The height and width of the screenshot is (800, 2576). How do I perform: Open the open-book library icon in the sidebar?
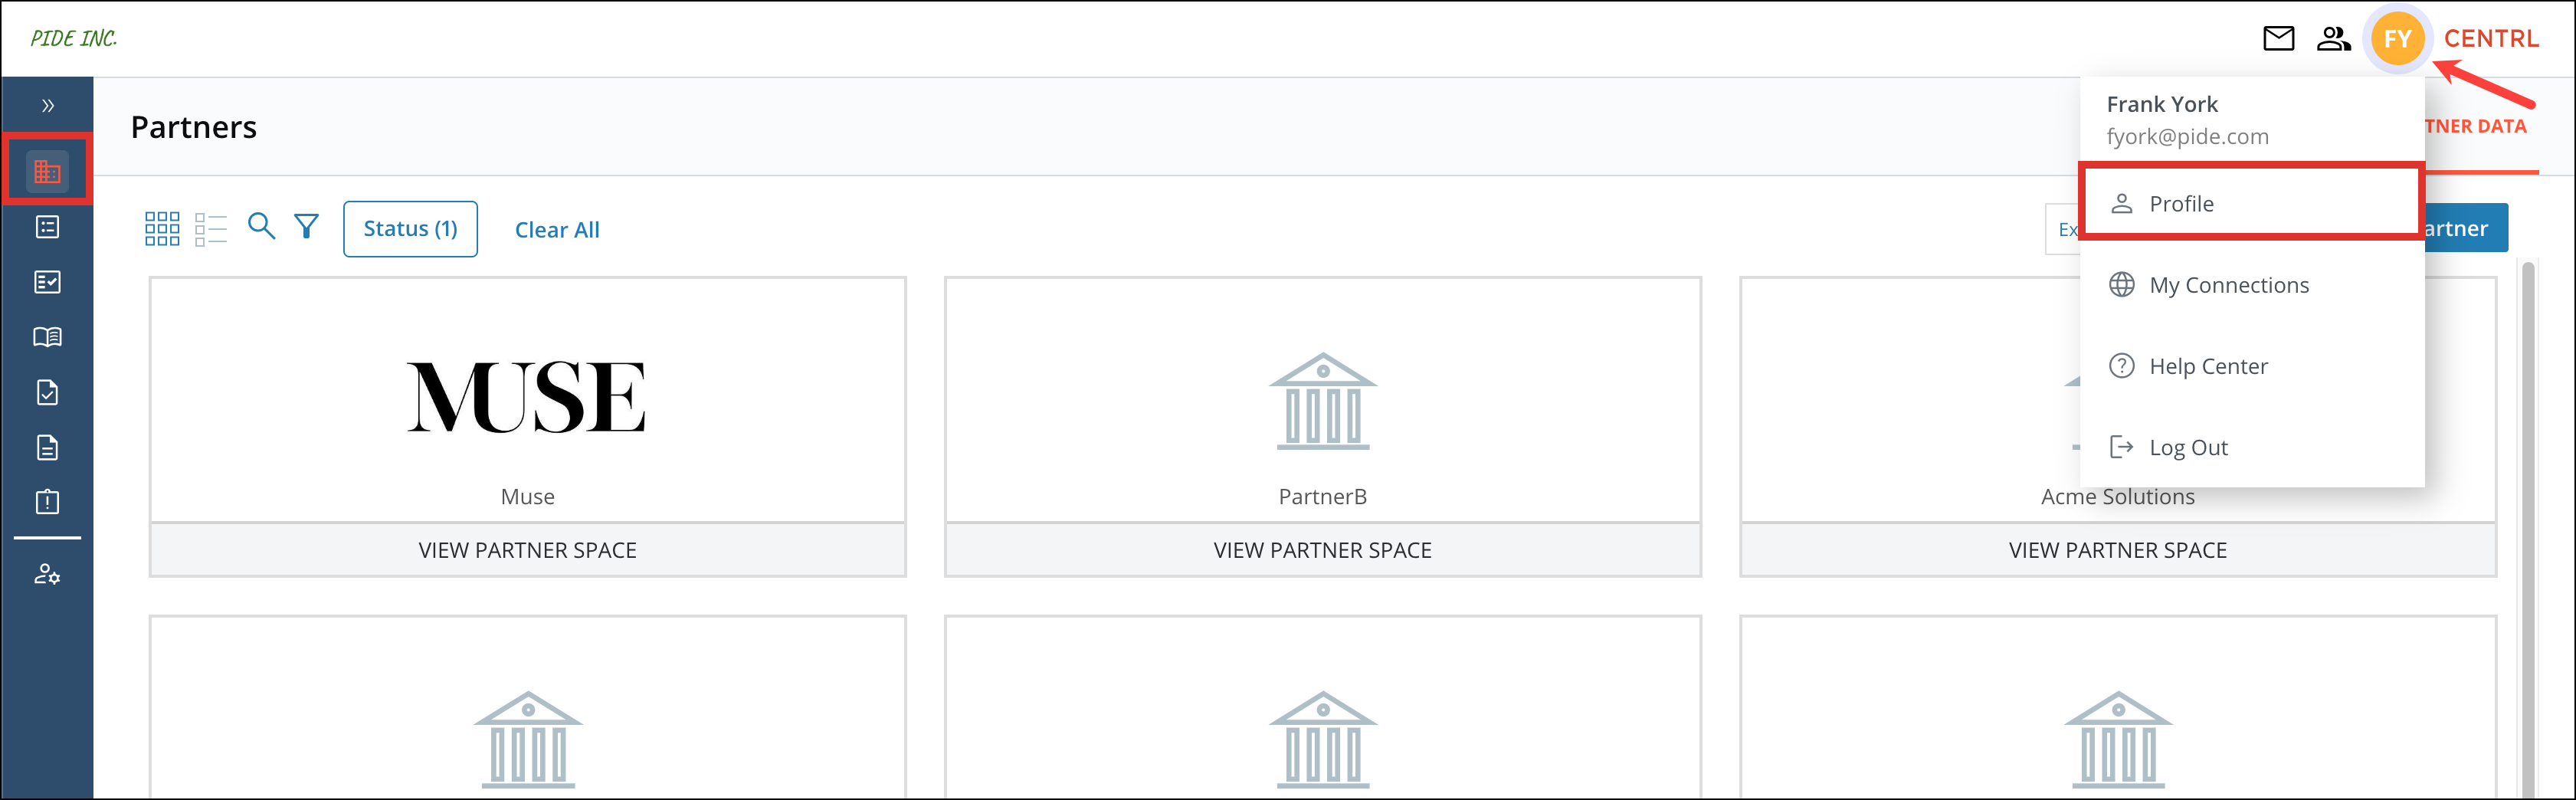click(x=47, y=337)
